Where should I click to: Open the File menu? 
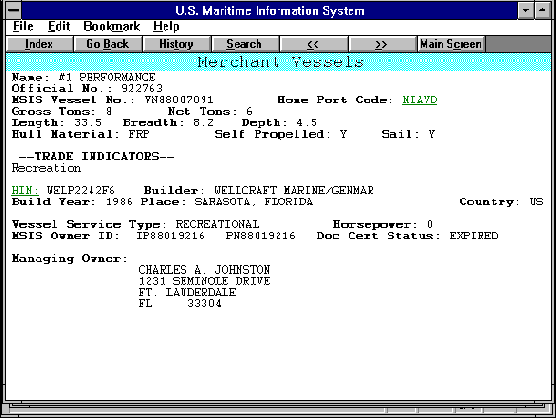(x=23, y=27)
